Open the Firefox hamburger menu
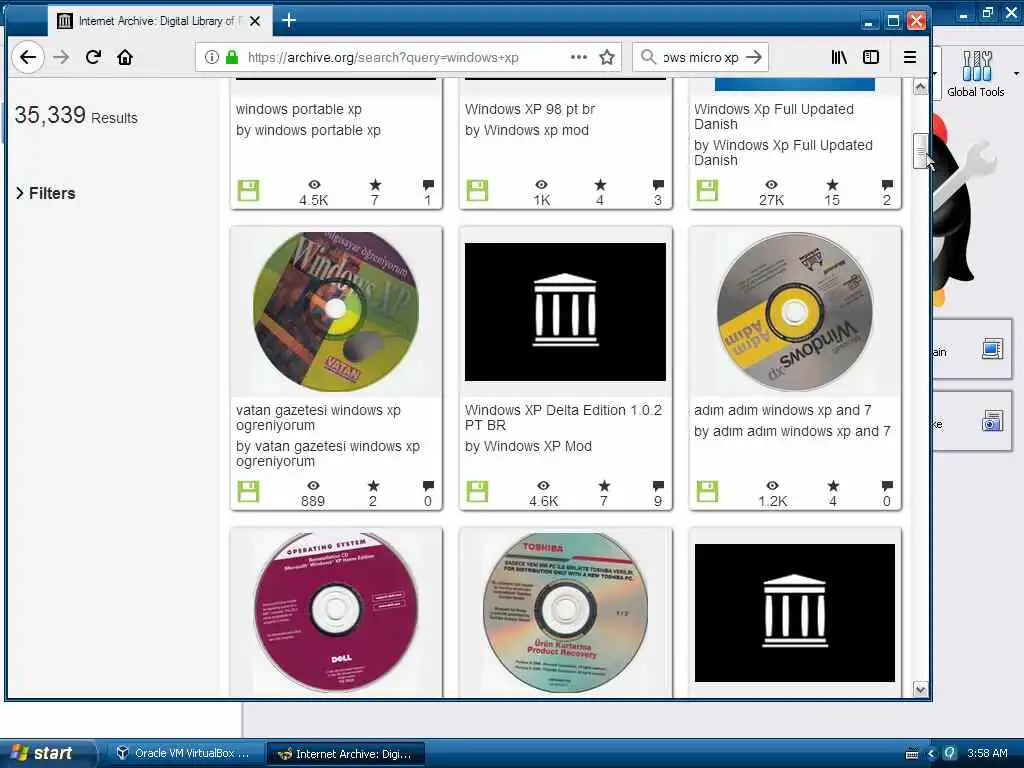 point(910,57)
